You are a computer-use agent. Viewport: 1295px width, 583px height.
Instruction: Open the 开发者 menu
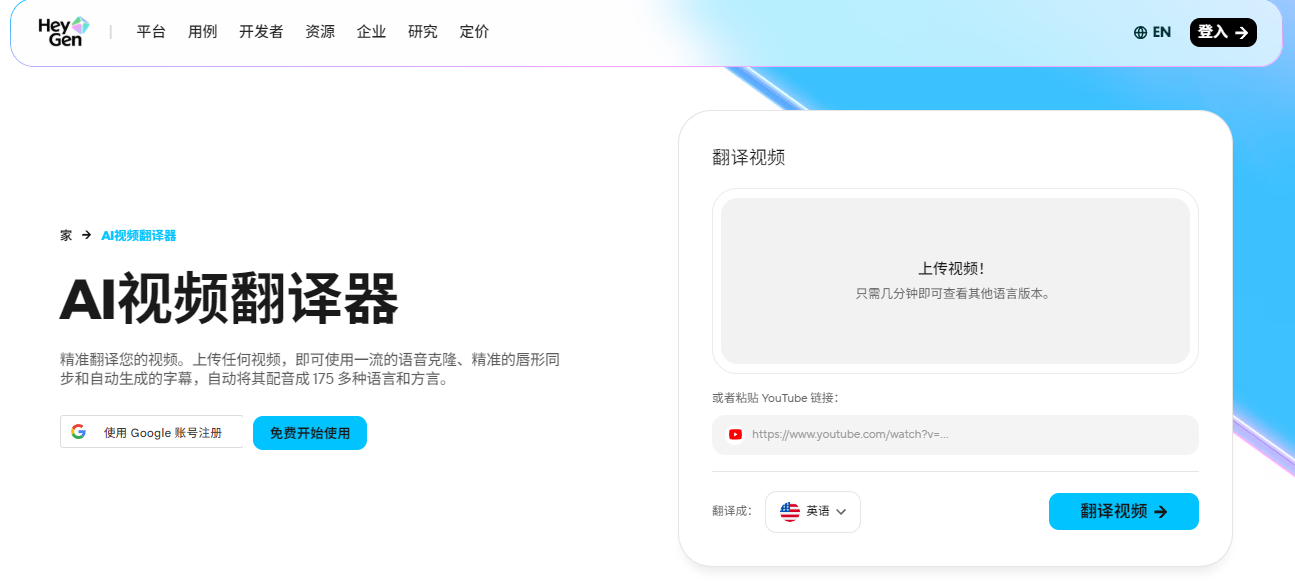coord(261,32)
